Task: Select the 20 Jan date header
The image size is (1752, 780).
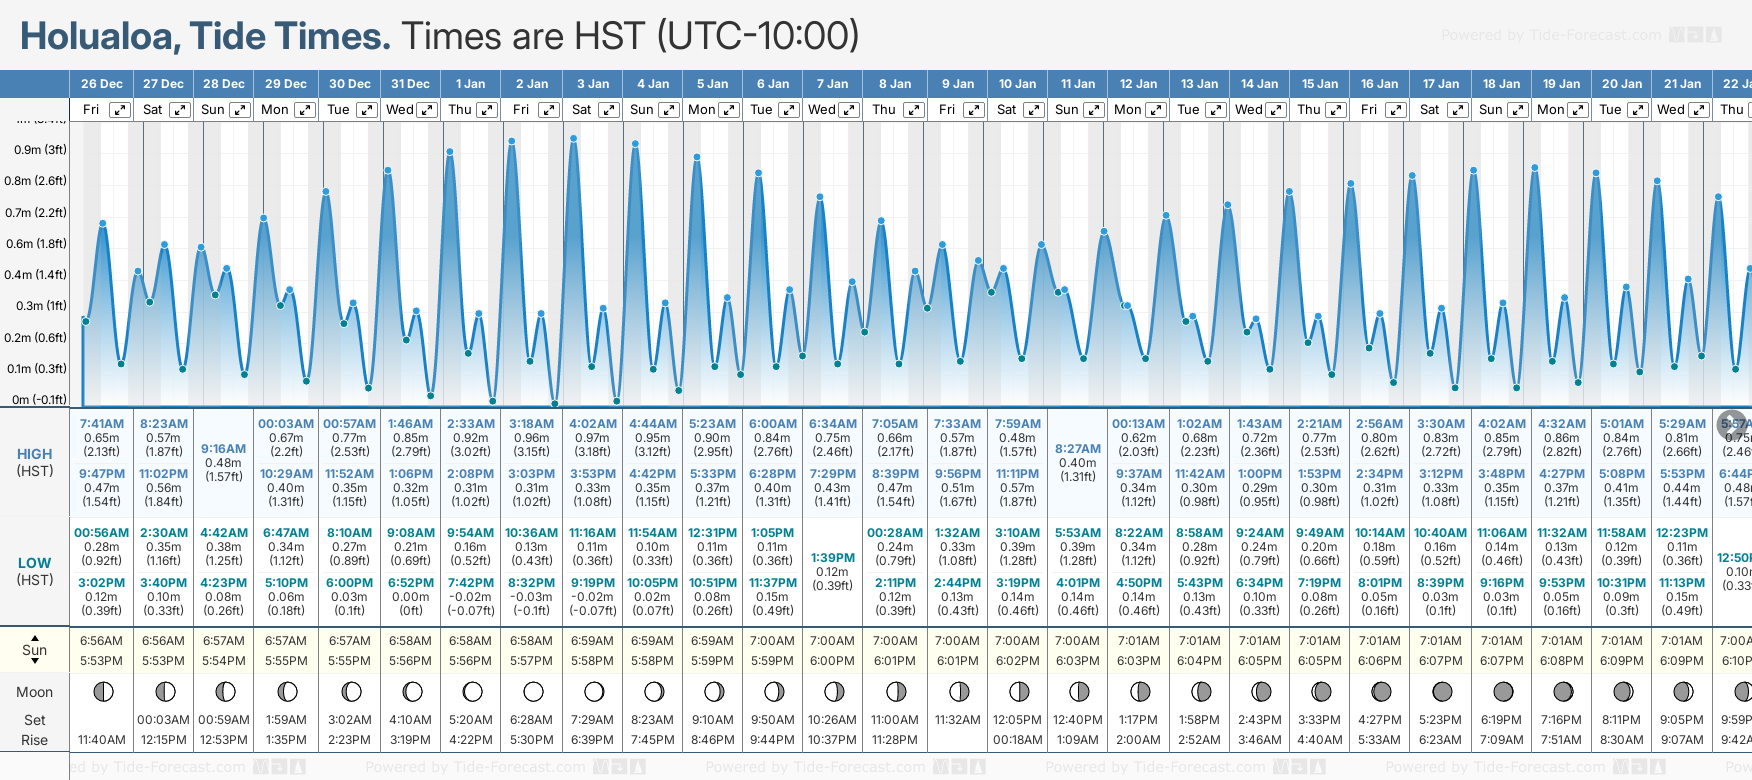Action: (1622, 84)
